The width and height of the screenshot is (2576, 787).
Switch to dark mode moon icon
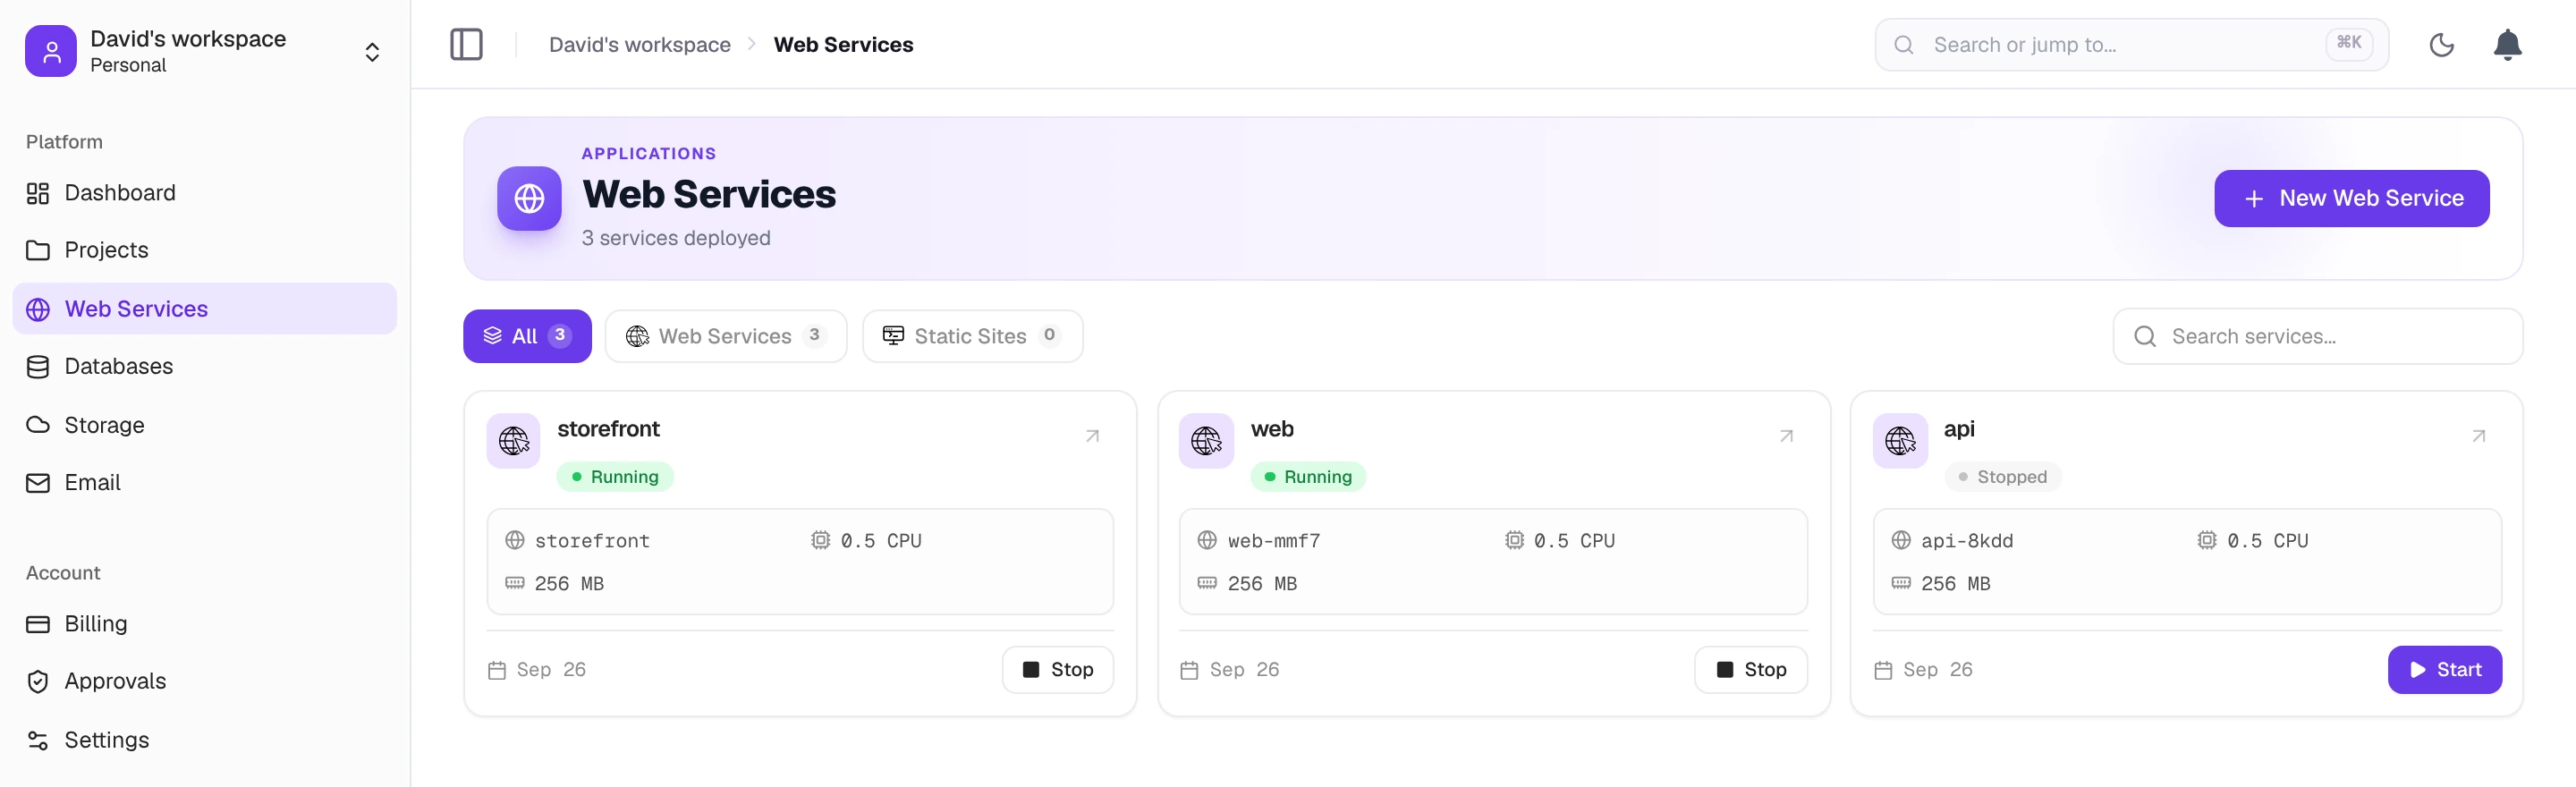pyautogui.click(x=2441, y=45)
